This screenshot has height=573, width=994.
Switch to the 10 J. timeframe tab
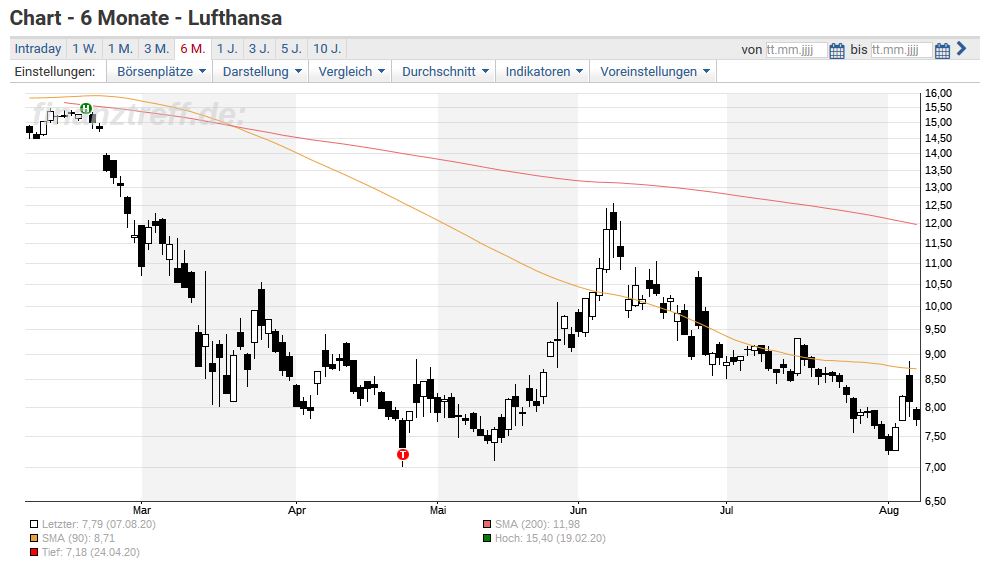click(327, 49)
